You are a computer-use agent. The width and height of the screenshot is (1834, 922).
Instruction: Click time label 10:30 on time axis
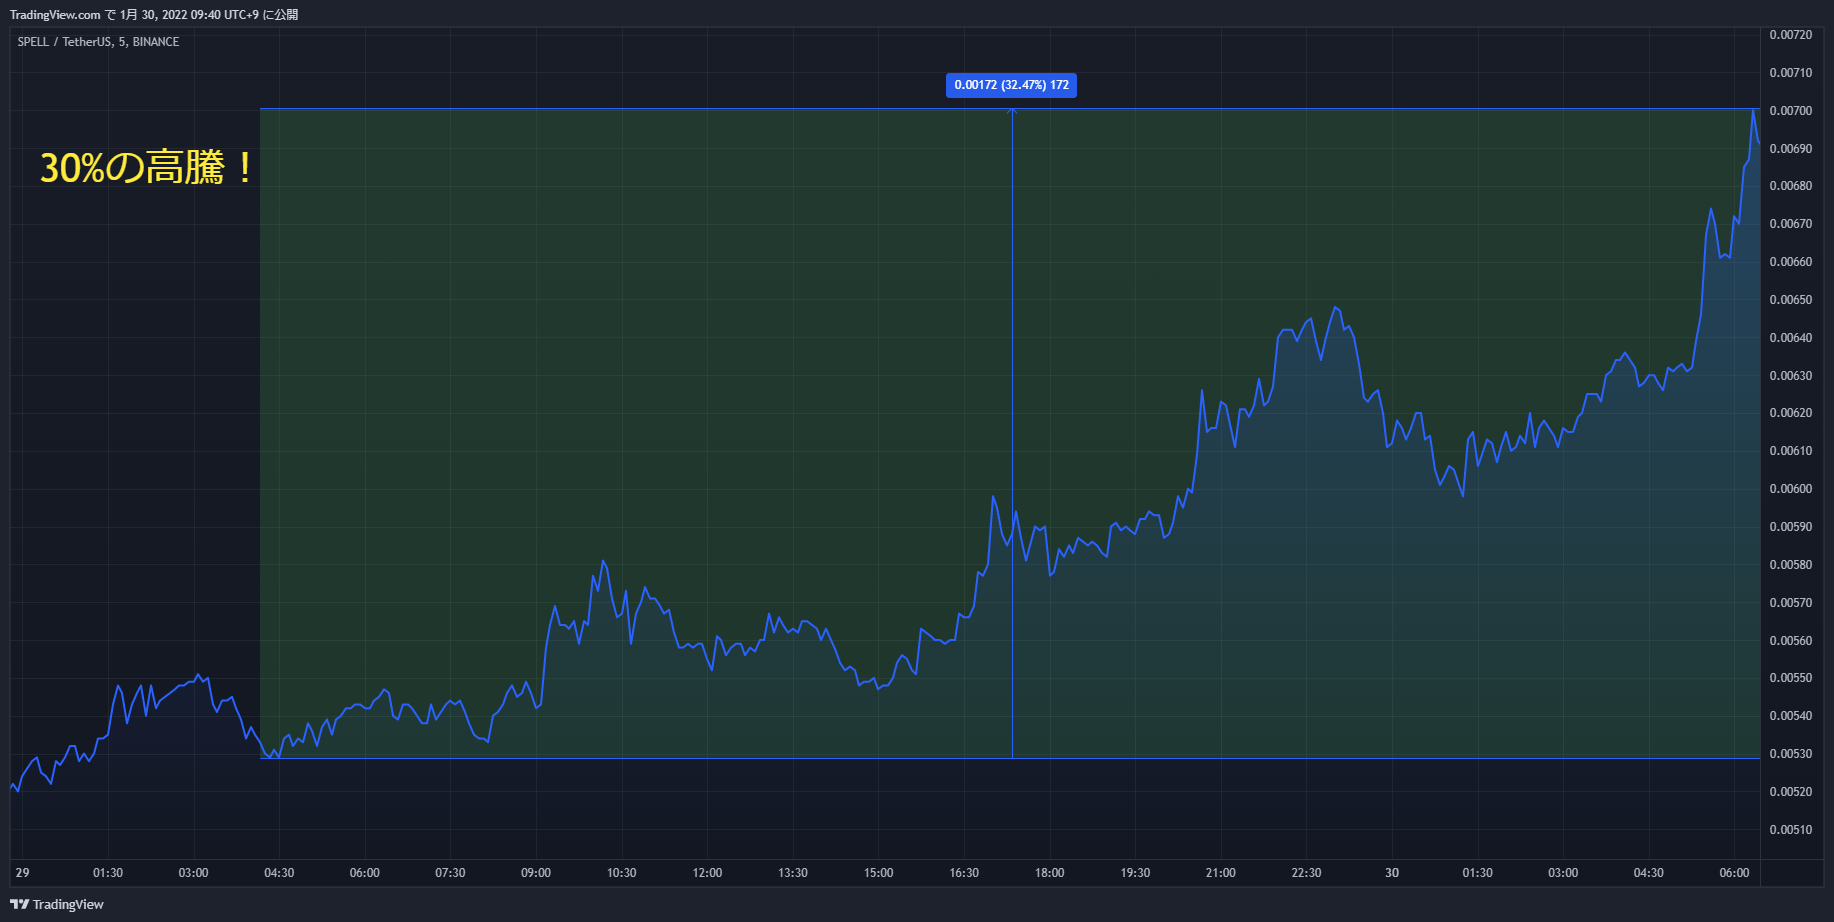click(x=621, y=873)
